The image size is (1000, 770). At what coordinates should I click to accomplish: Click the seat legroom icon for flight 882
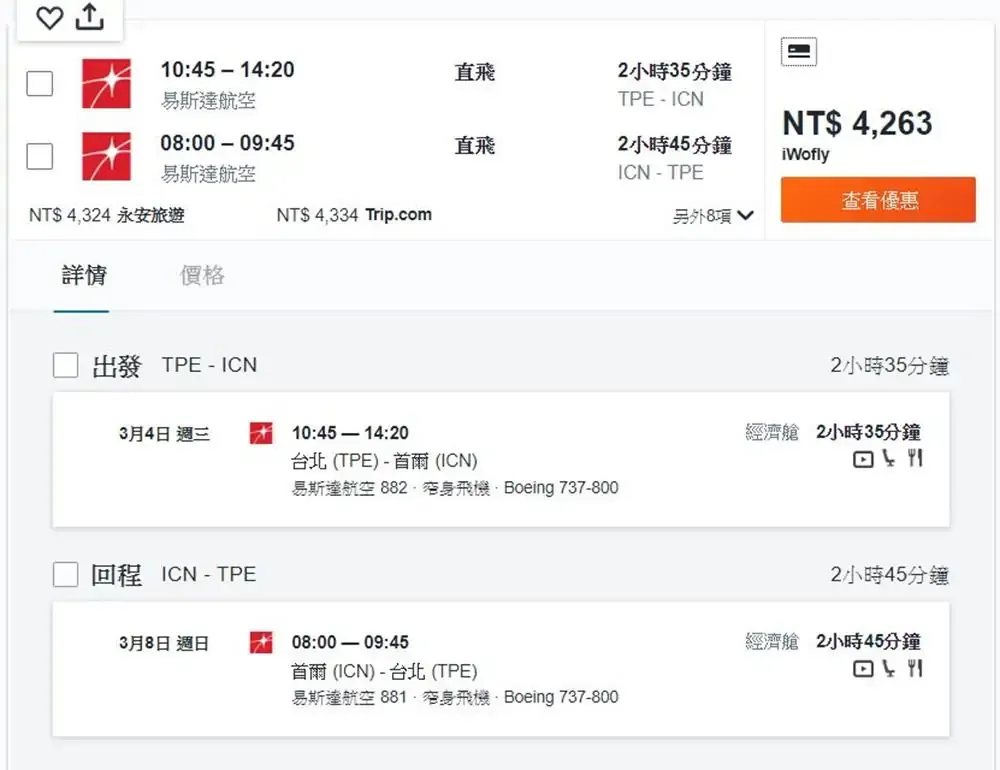point(888,459)
